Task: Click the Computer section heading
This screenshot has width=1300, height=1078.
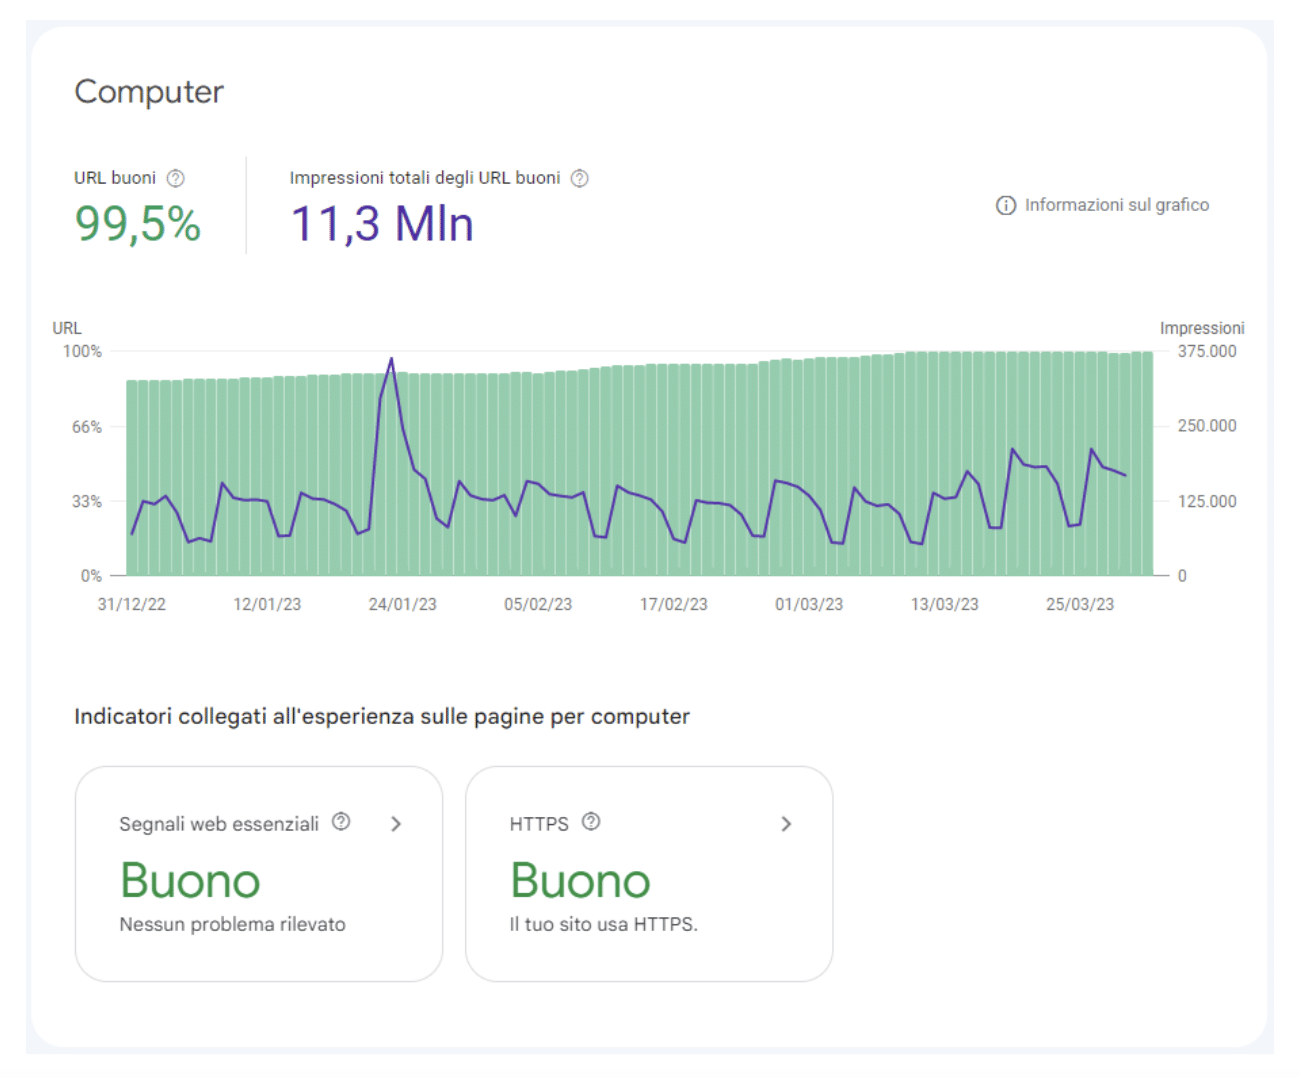Action: 149,92
